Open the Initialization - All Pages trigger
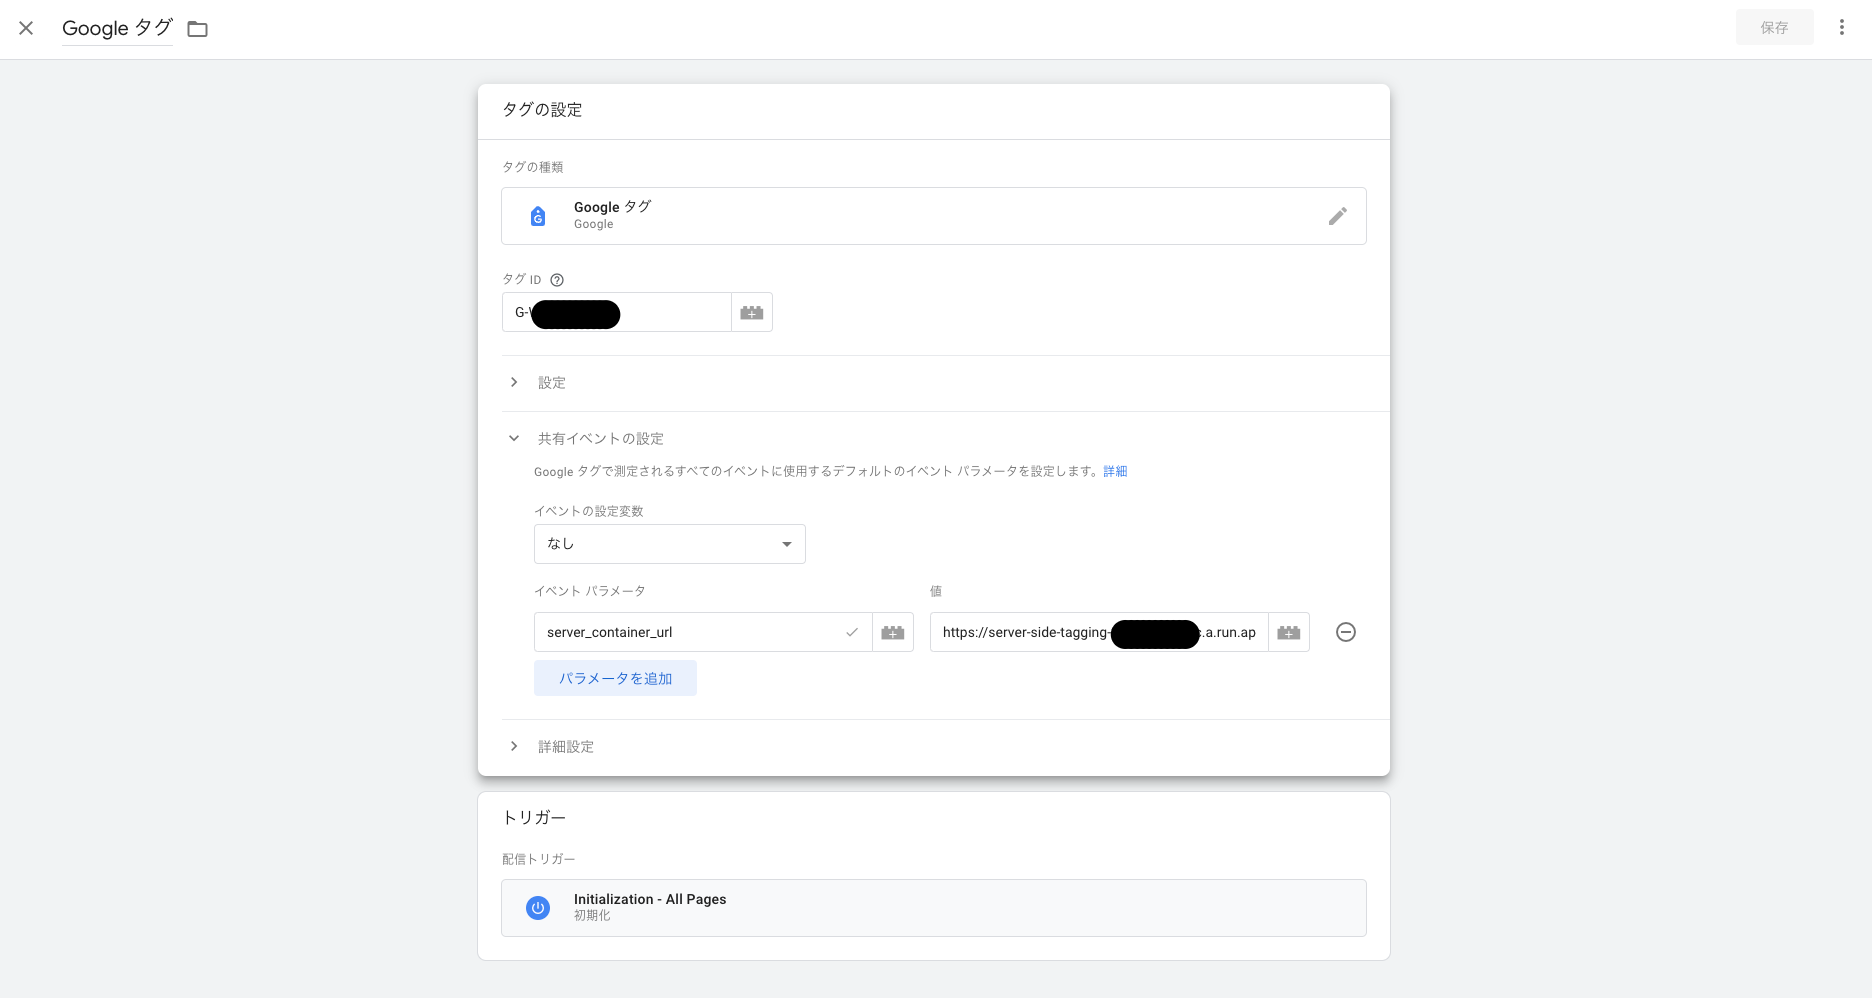The width and height of the screenshot is (1872, 998). click(x=934, y=908)
